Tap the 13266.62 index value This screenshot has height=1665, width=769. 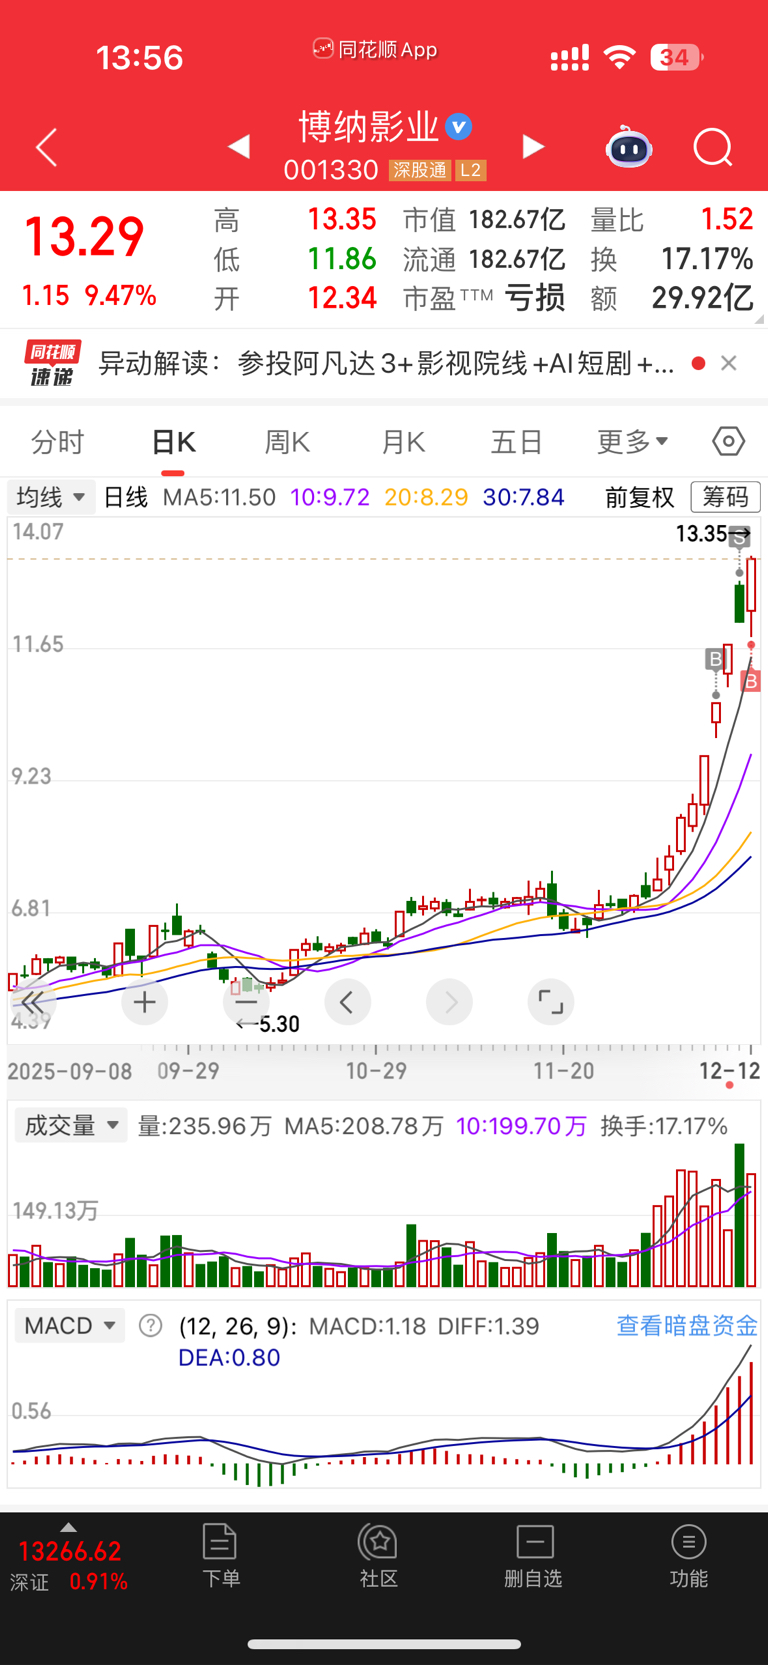70,1552
